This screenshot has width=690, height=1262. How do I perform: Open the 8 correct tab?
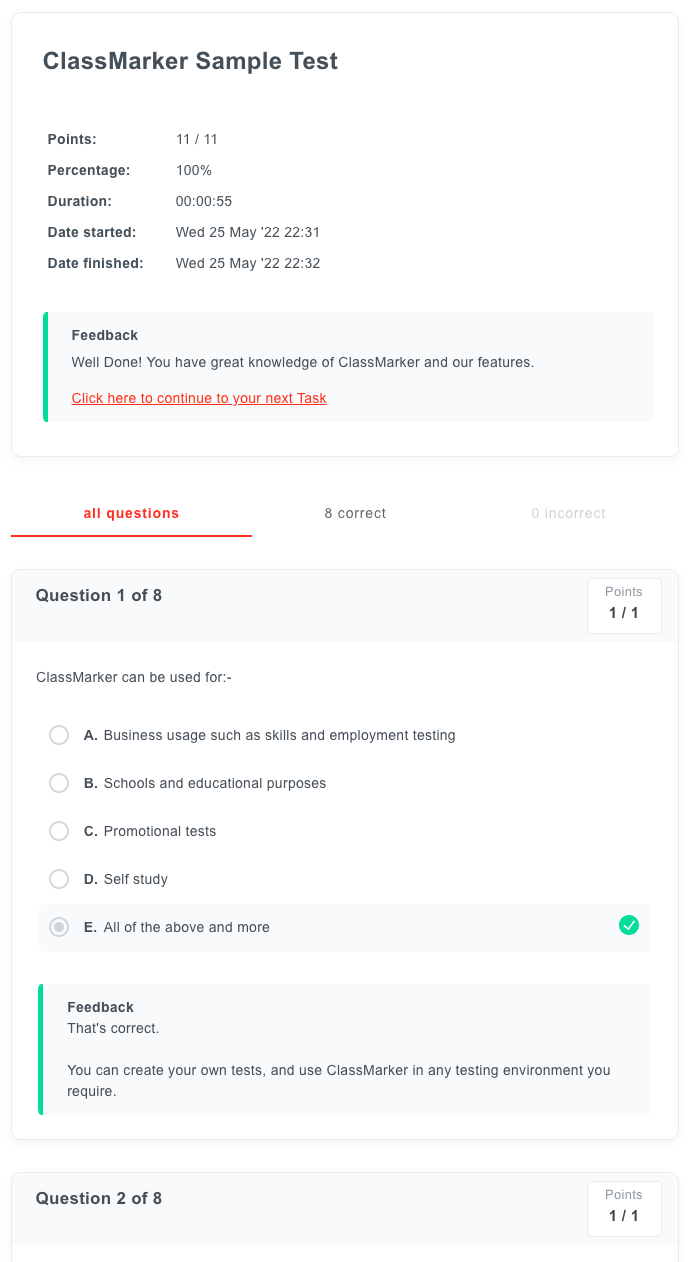[x=355, y=513]
